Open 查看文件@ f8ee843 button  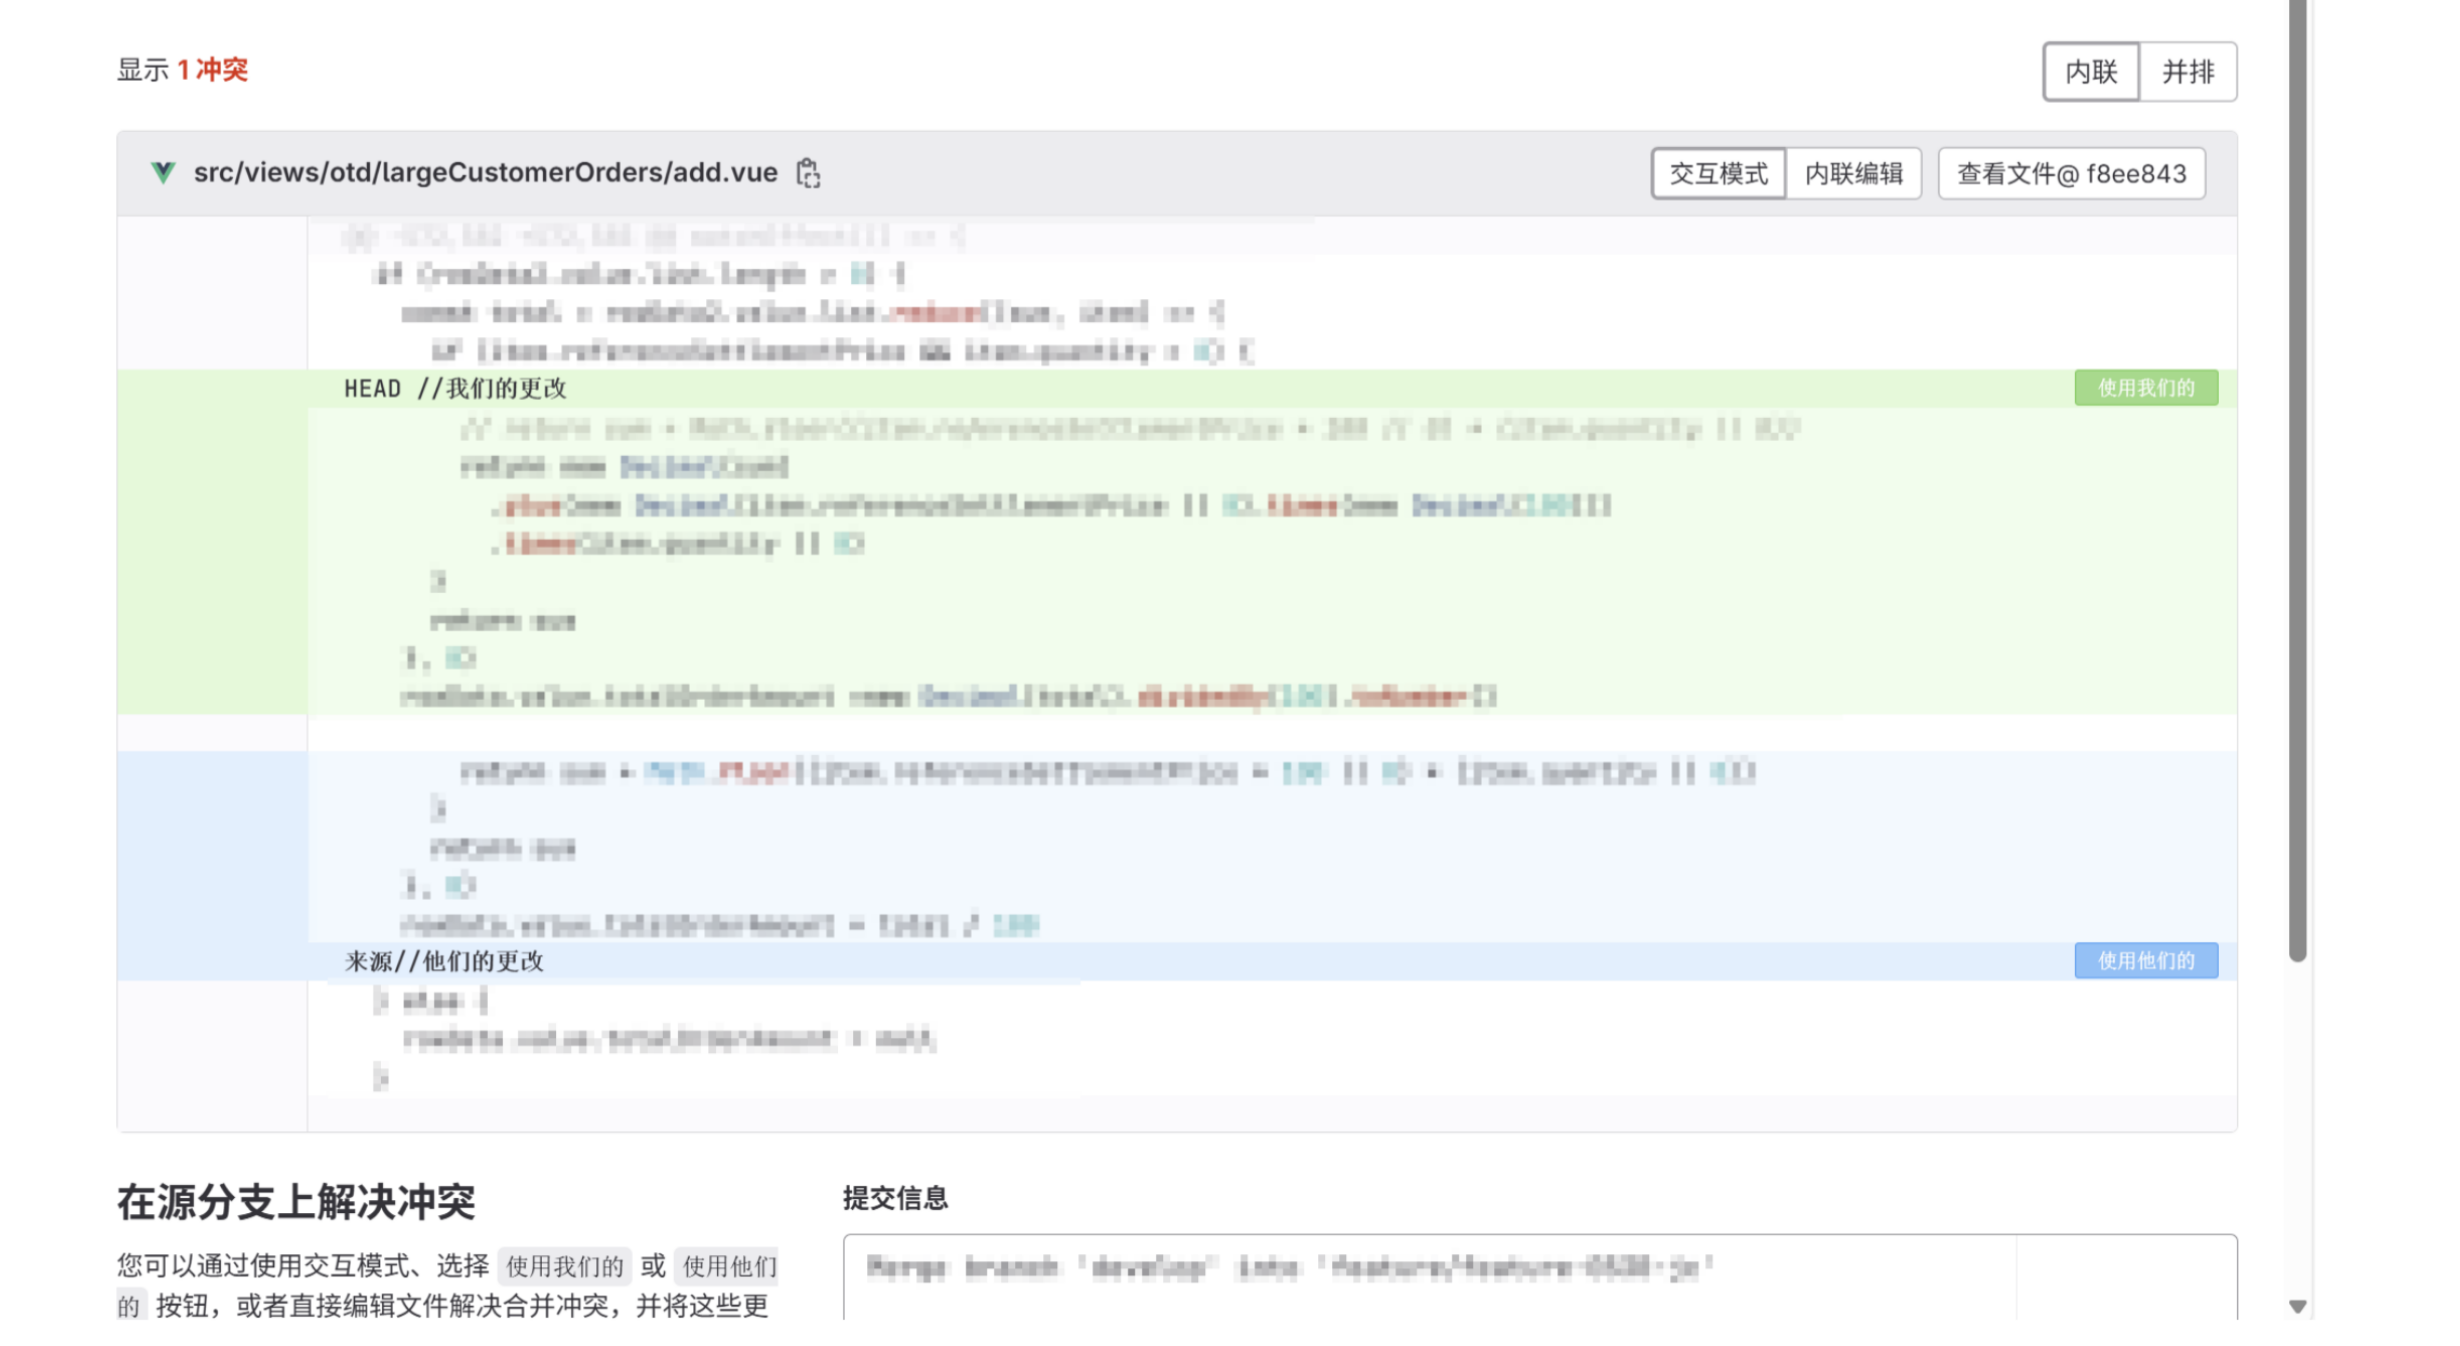[x=2071, y=174]
